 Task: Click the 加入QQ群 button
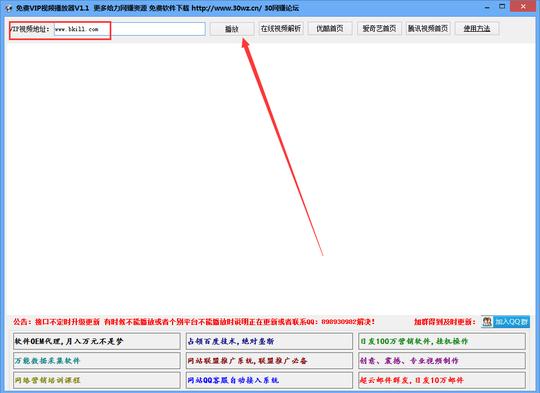pos(505,322)
